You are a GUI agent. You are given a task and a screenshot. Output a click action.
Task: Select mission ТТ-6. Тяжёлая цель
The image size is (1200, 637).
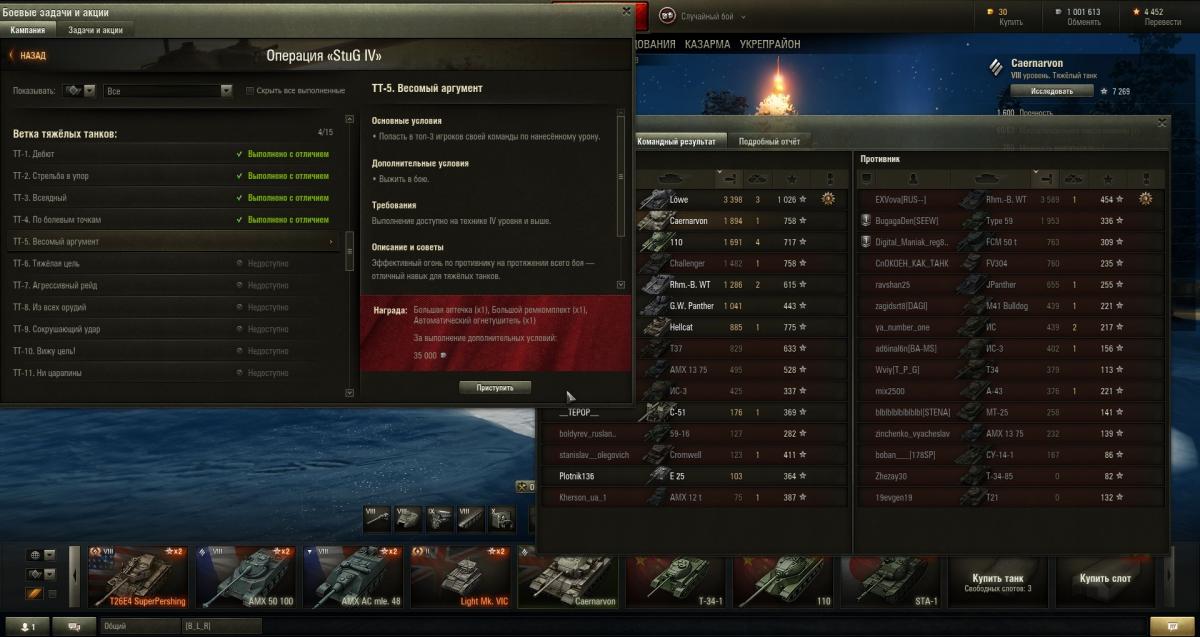172,263
